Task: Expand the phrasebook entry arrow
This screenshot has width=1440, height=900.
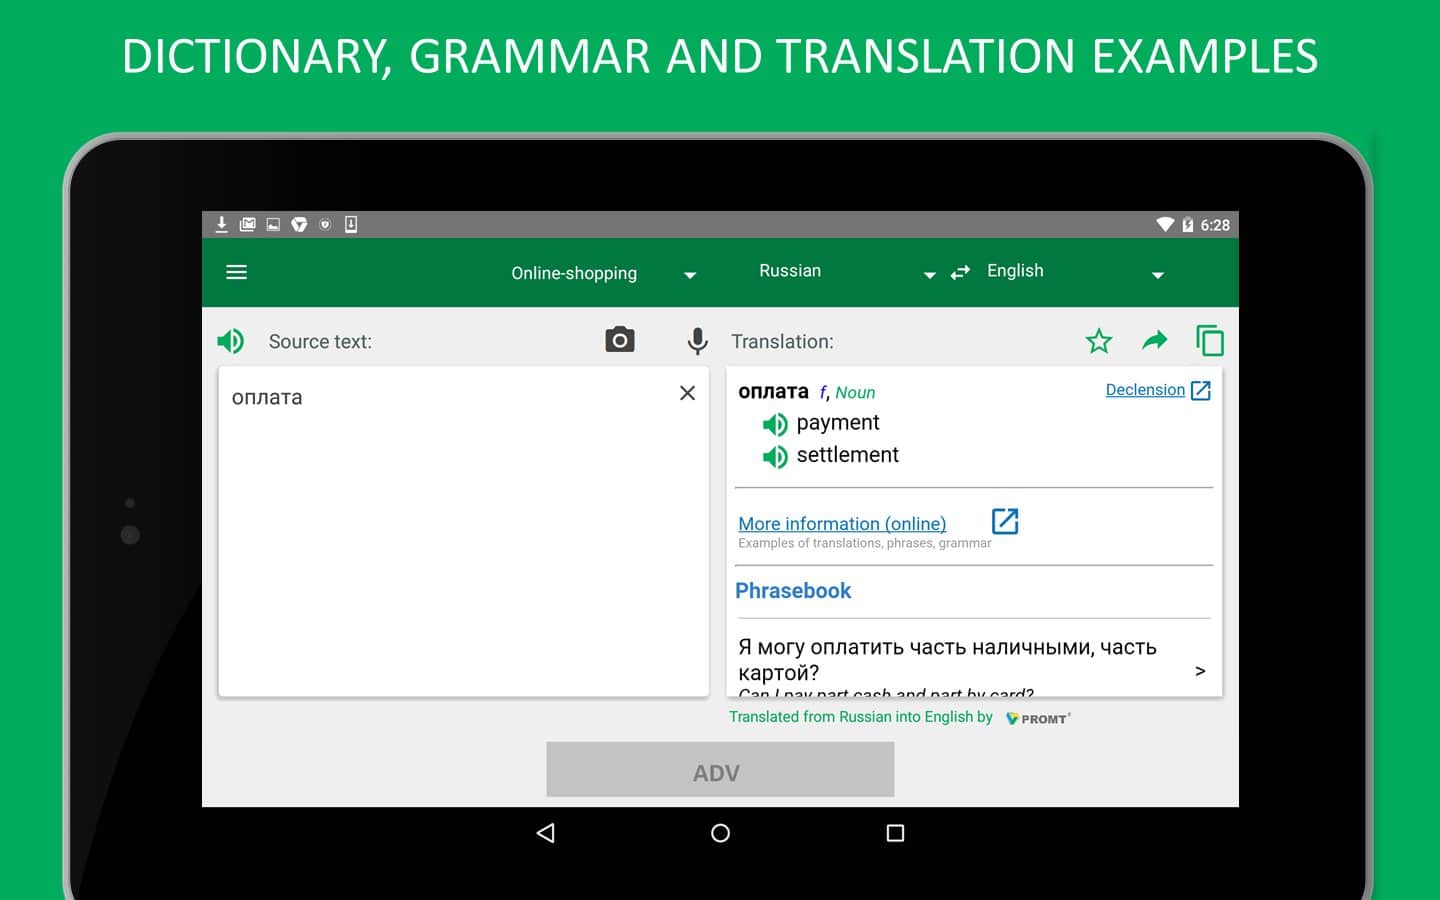Action: (1200, 671)
